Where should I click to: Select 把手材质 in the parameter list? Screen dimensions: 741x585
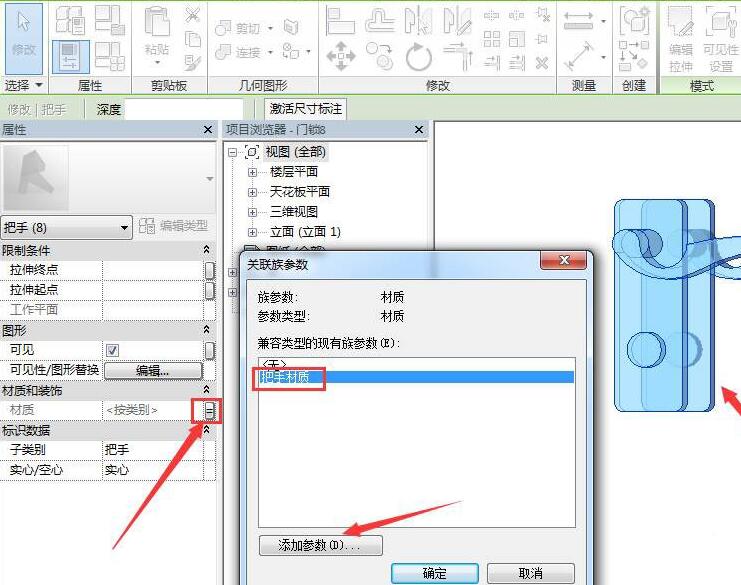point(416,377)
